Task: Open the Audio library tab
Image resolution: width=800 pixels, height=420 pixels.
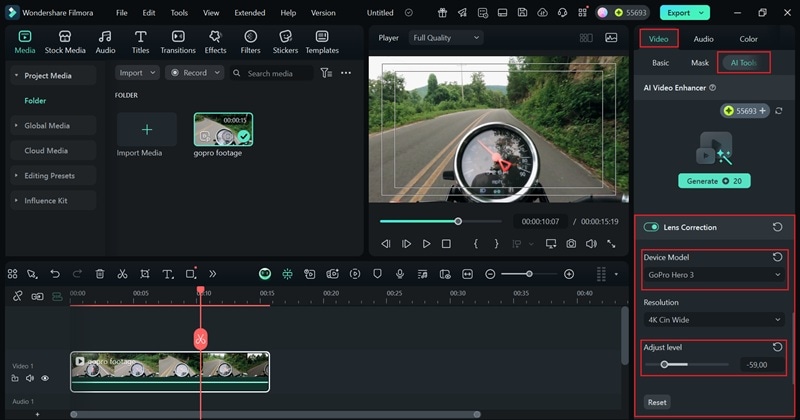Action: point(105,42)
